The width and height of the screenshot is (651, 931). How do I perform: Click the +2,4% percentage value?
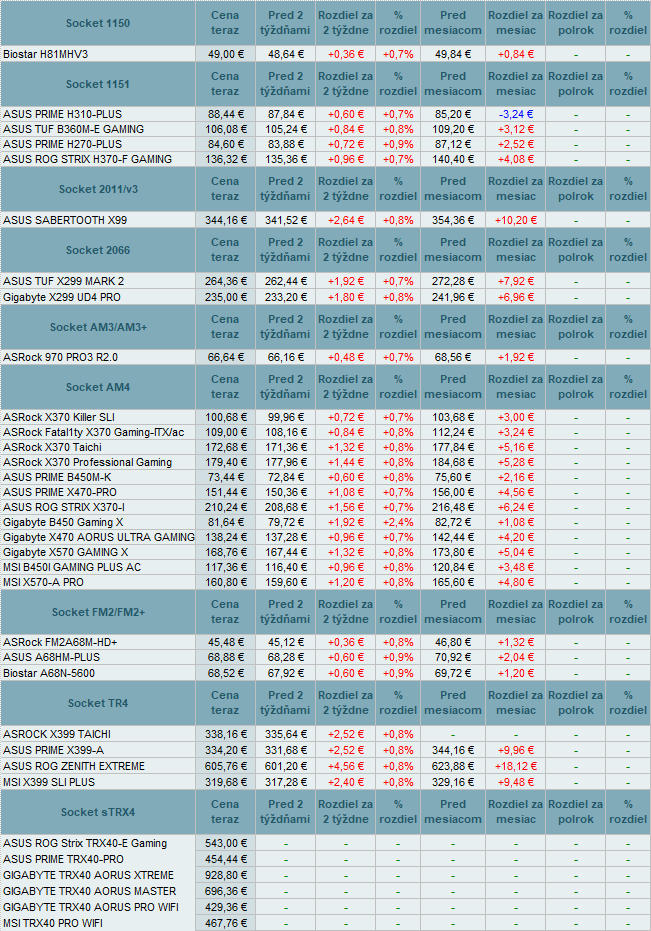tap(398, 522)
